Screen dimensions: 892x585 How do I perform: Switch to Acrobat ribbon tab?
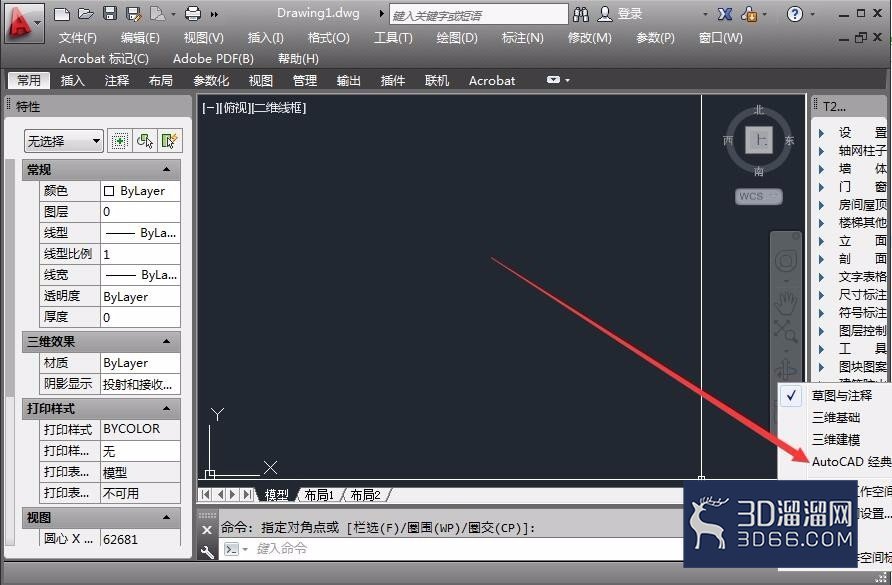492,81
